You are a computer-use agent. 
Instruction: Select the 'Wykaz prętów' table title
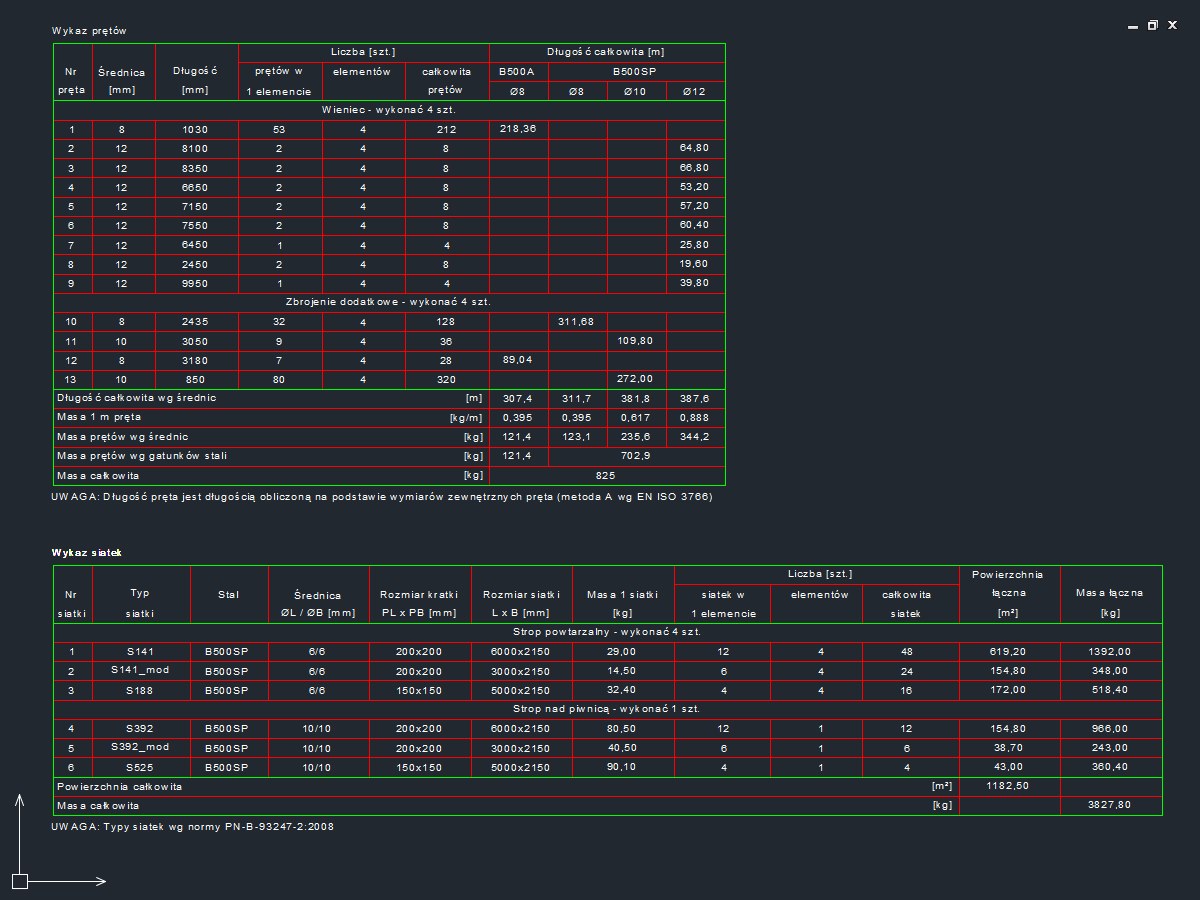[x=89, y=31]
